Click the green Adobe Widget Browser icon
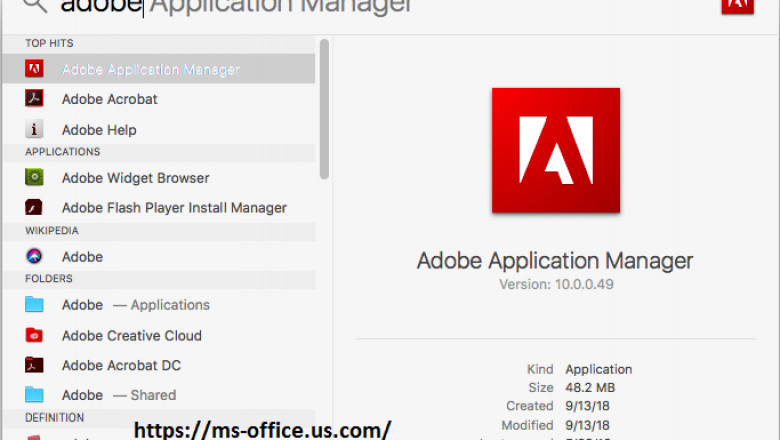The width and height of the screenshot is (780, 440). coord(34,177)
